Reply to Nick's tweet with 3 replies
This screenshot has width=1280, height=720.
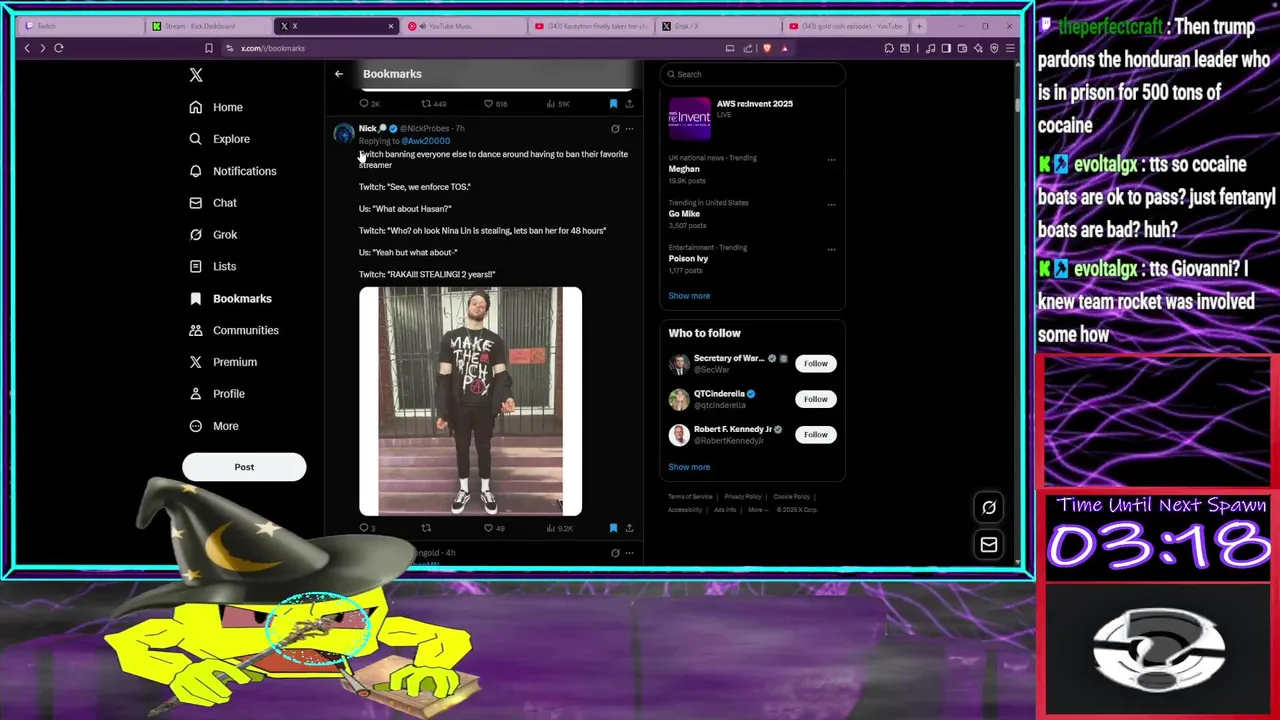click(x=367, y=528)
